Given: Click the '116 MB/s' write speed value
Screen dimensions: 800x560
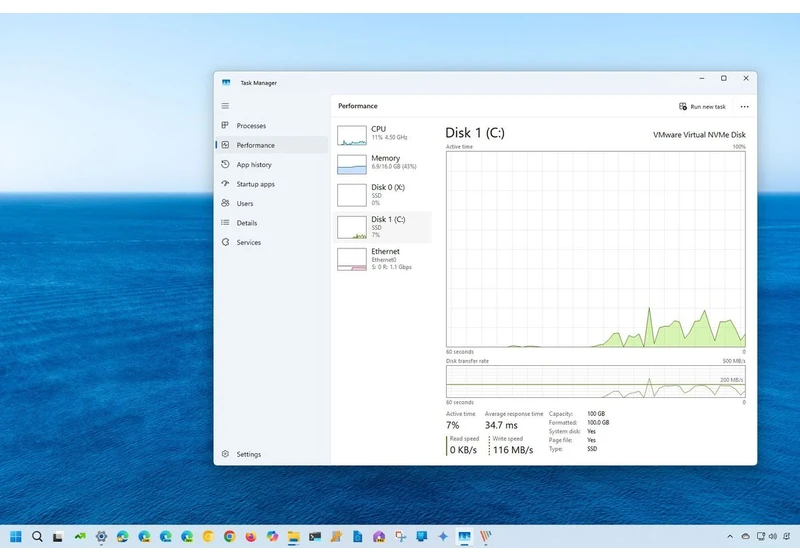Looking at the screenshot, I should click(x=513, y=450).
